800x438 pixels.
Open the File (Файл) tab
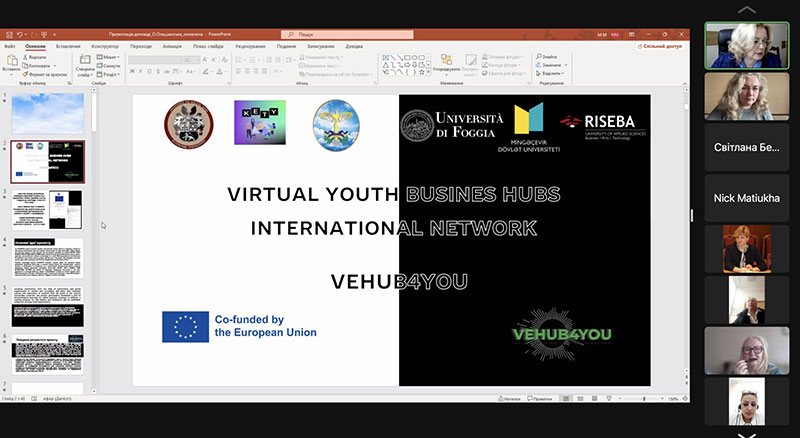pos(10,46)
